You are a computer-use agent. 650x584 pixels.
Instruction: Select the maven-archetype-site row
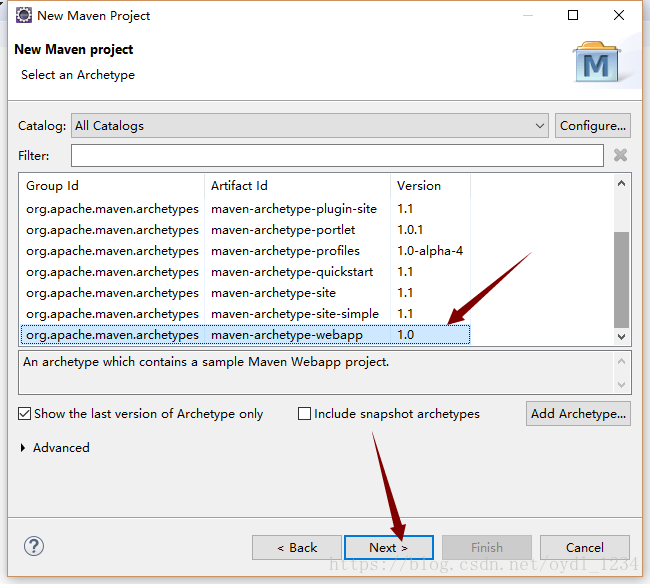tap(245, 293)
